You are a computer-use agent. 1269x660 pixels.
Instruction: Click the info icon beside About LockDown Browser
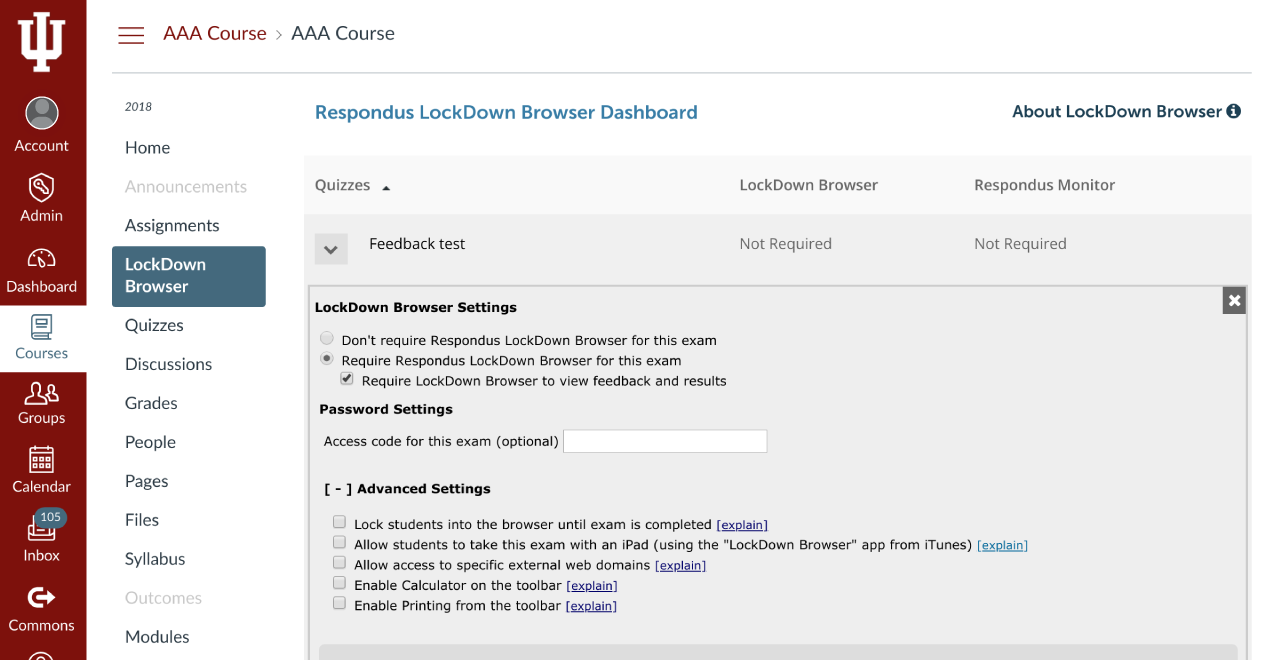click(1234, 111)
